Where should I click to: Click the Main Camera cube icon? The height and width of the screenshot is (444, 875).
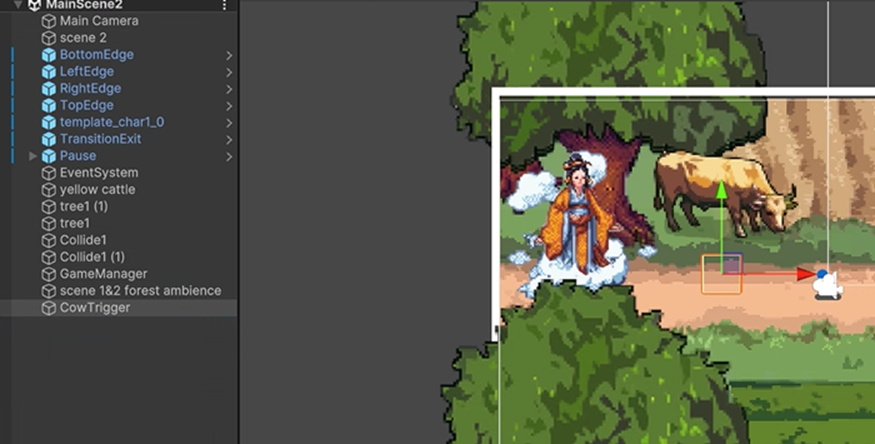[48, 21]
